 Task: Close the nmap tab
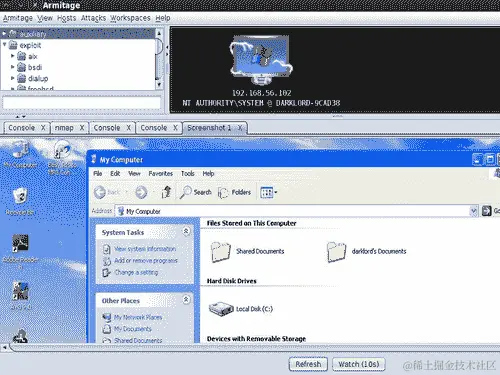click(x=82, y=128)
